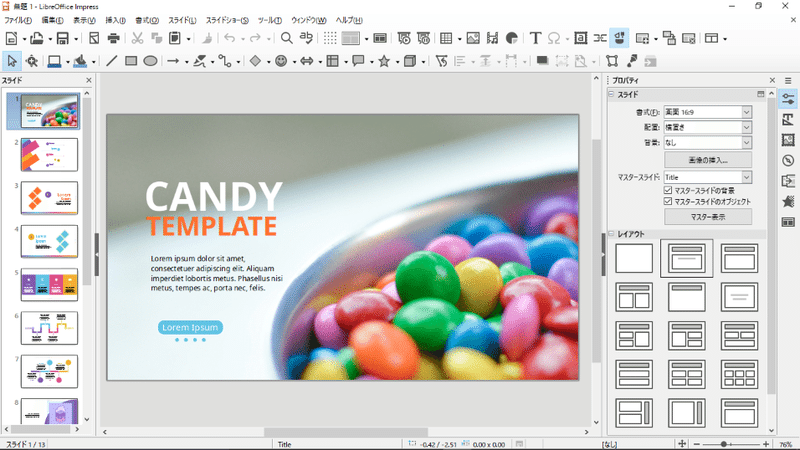The image size is (800, 450).
Task: Click the Print icon
Action: tap(113, 38)
